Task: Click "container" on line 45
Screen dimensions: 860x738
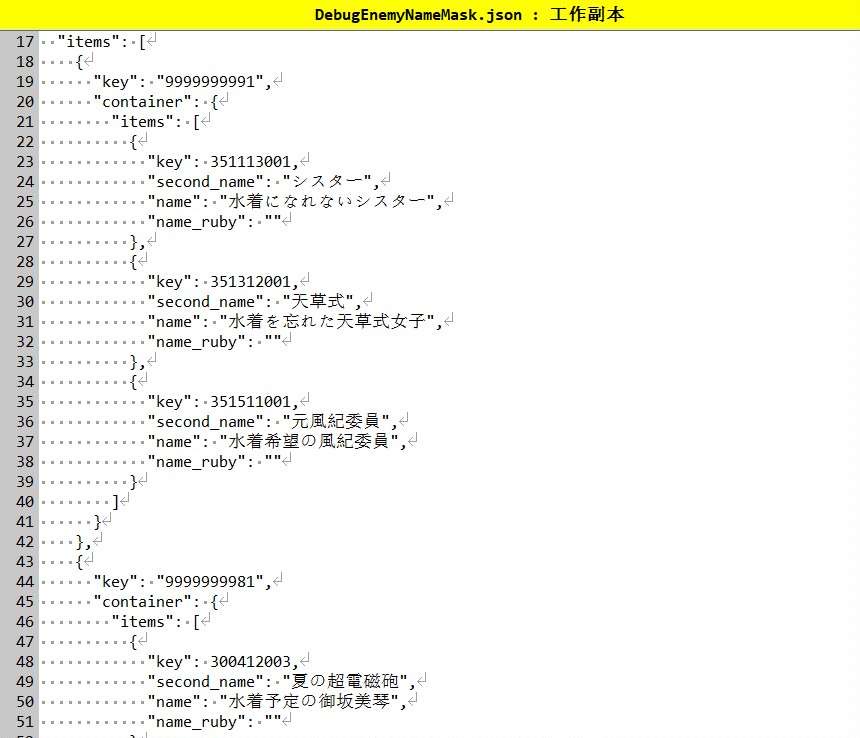Action: click(143, 602)
